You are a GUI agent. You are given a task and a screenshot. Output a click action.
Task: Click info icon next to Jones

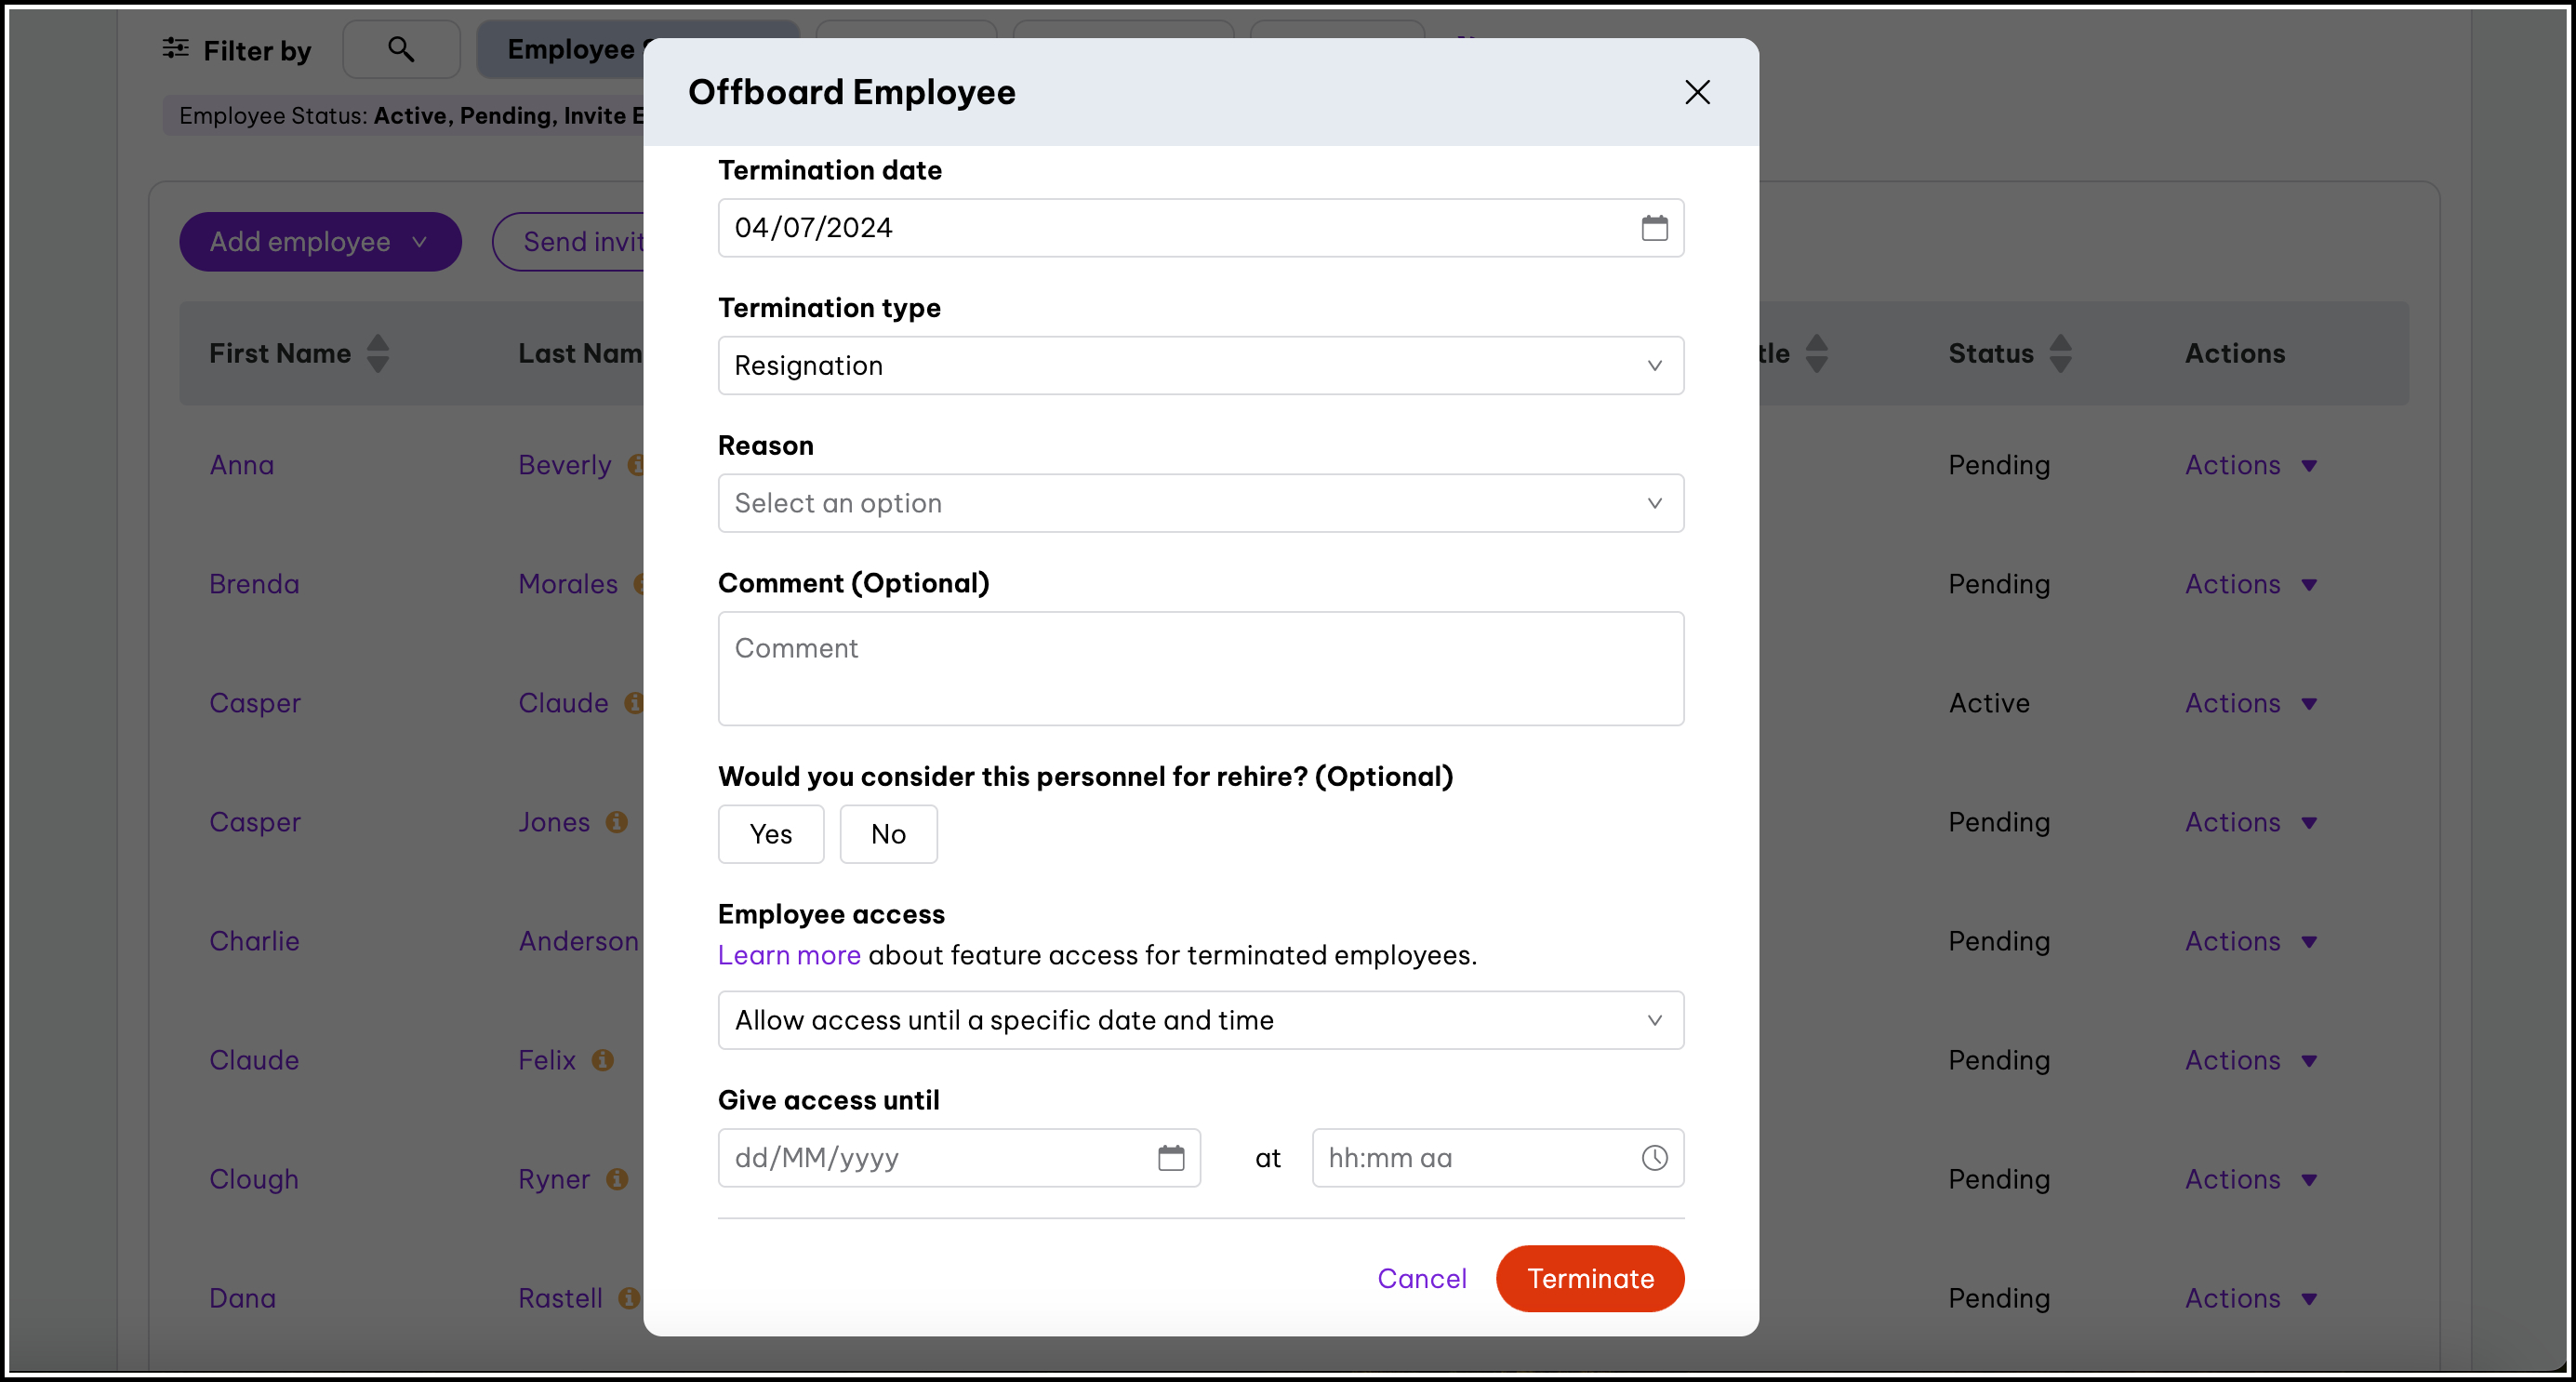click(x=617, y=822)
